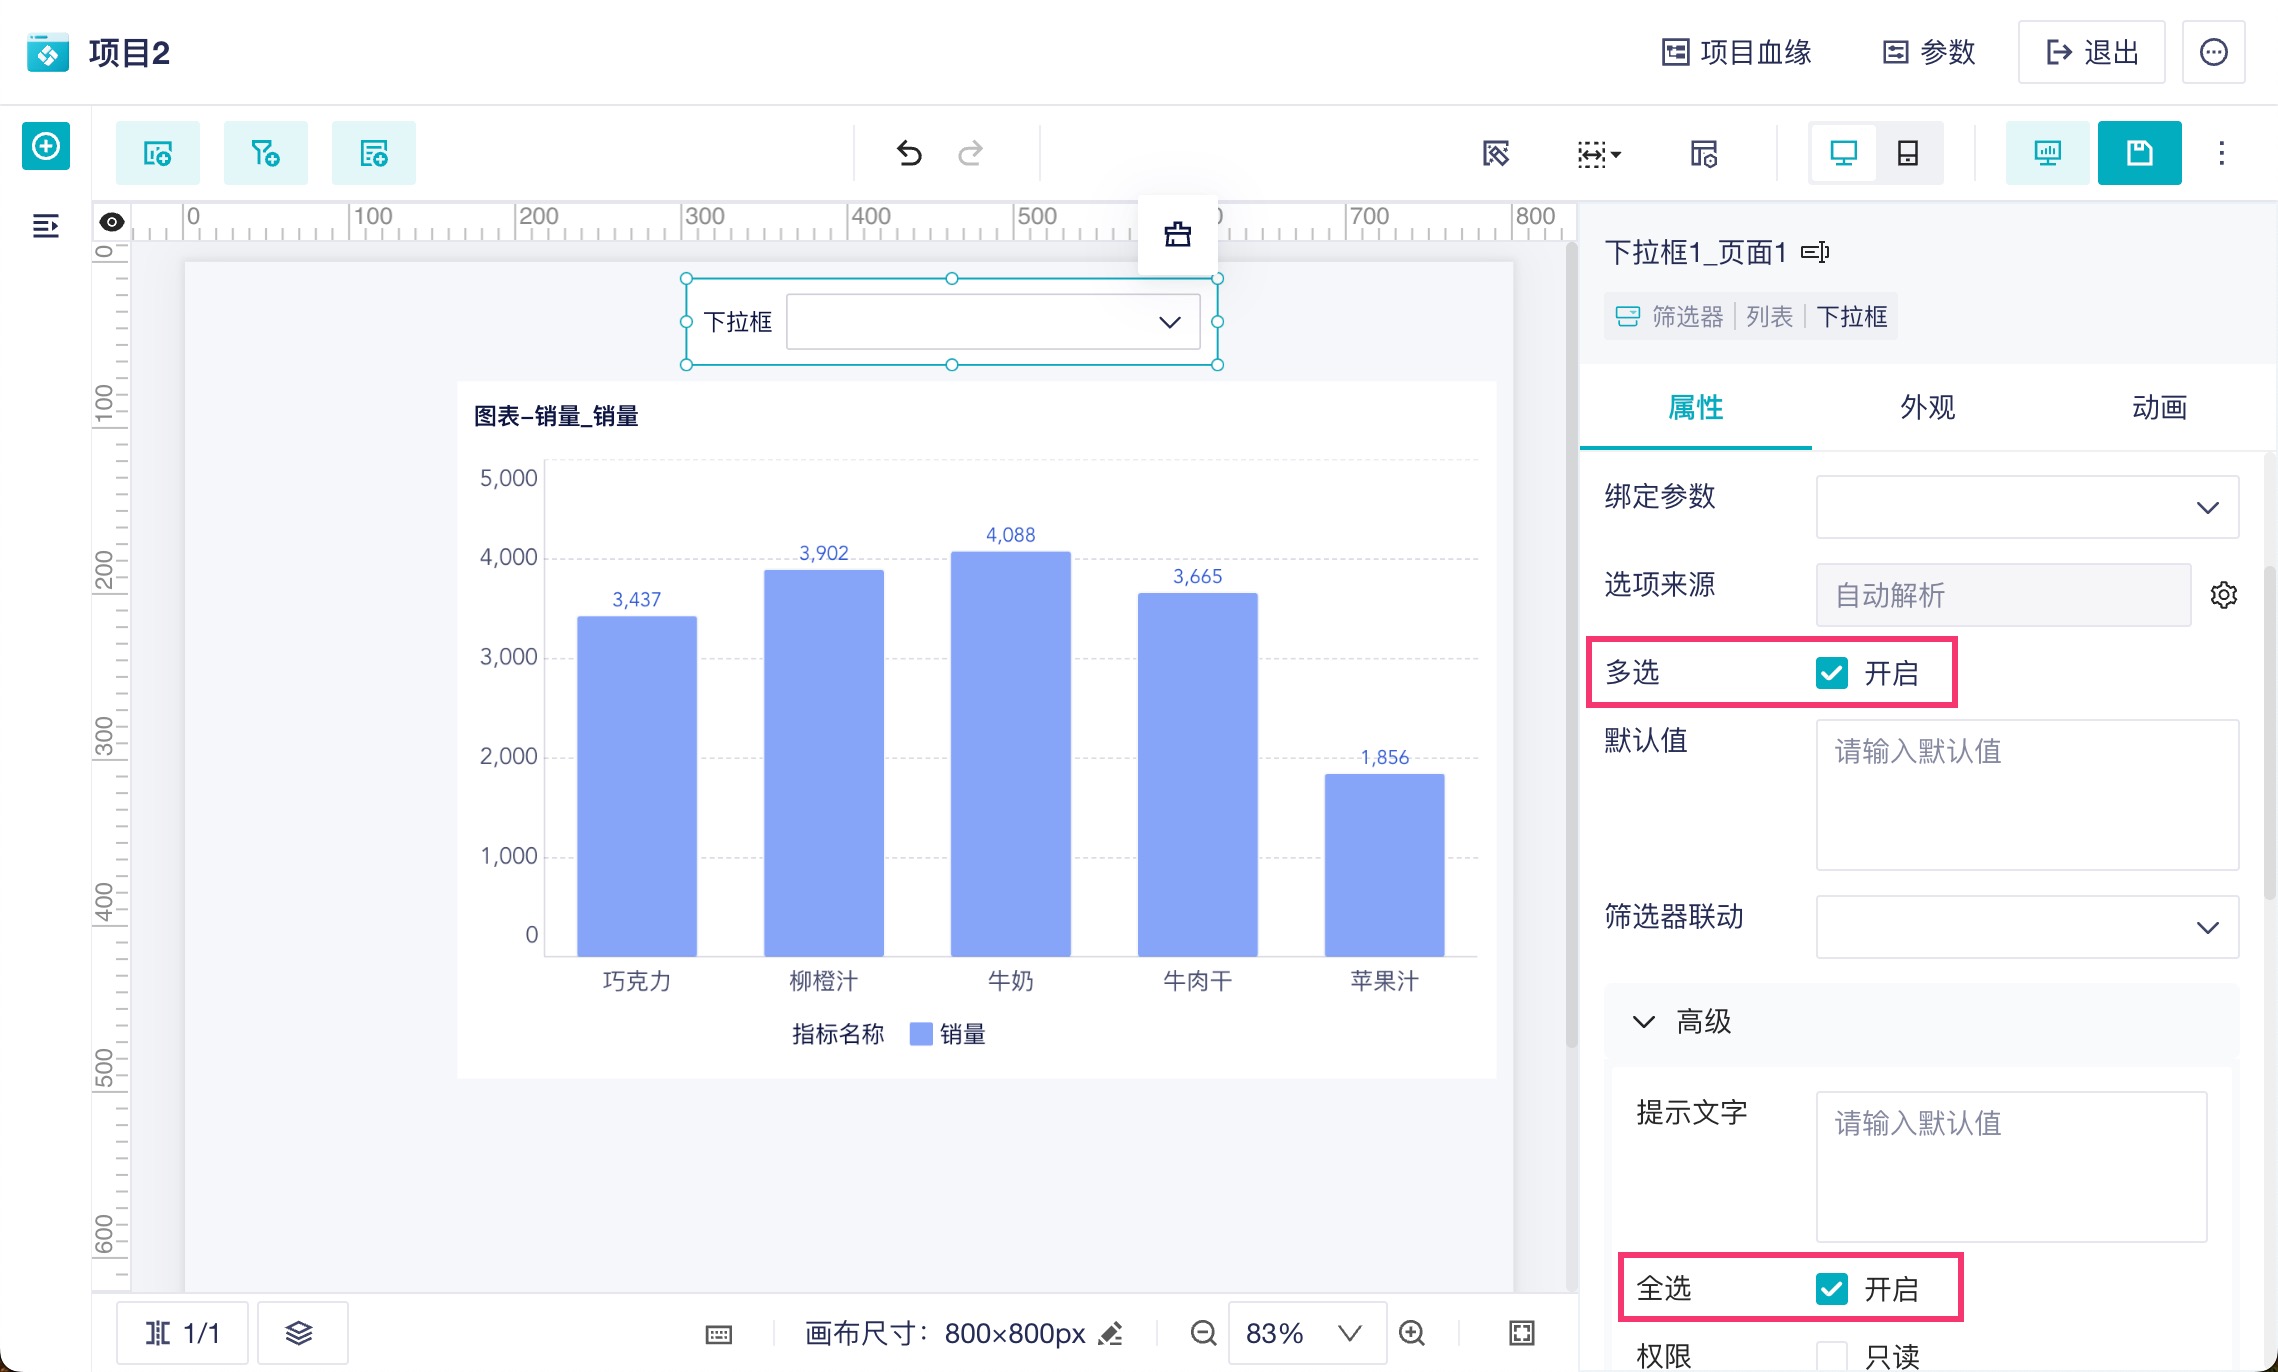Click the zoom in magnifier
2278x1372 pixels.
point(1412,1333)
